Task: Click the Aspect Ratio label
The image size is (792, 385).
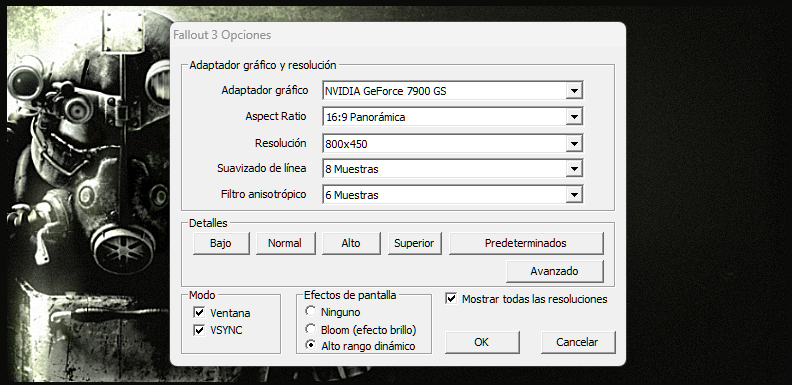Action: [x=276, y=116]
